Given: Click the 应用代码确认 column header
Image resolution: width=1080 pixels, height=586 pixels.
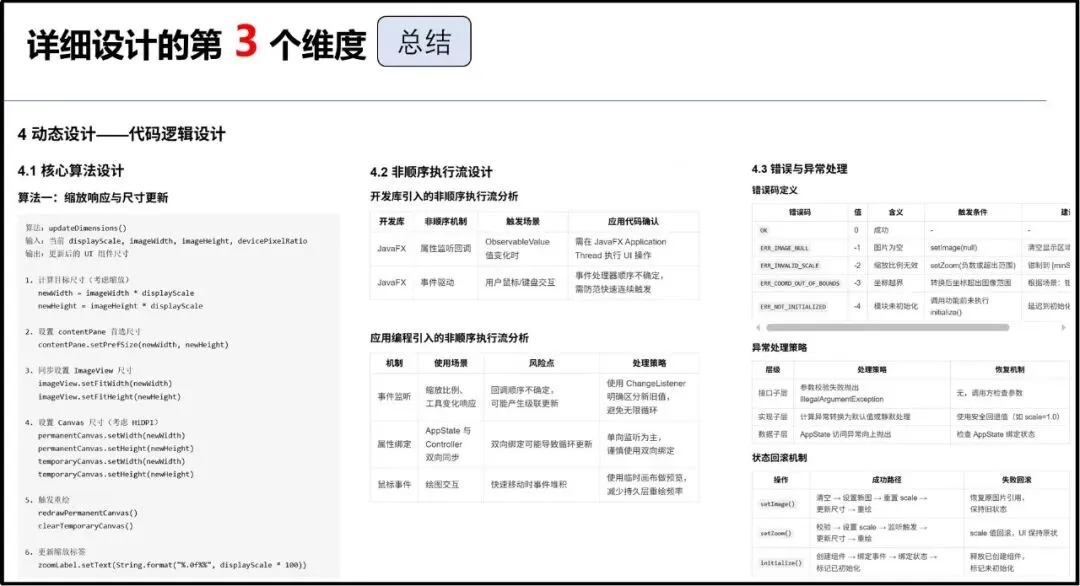Looking at the screenshot, I should point(633,222).
